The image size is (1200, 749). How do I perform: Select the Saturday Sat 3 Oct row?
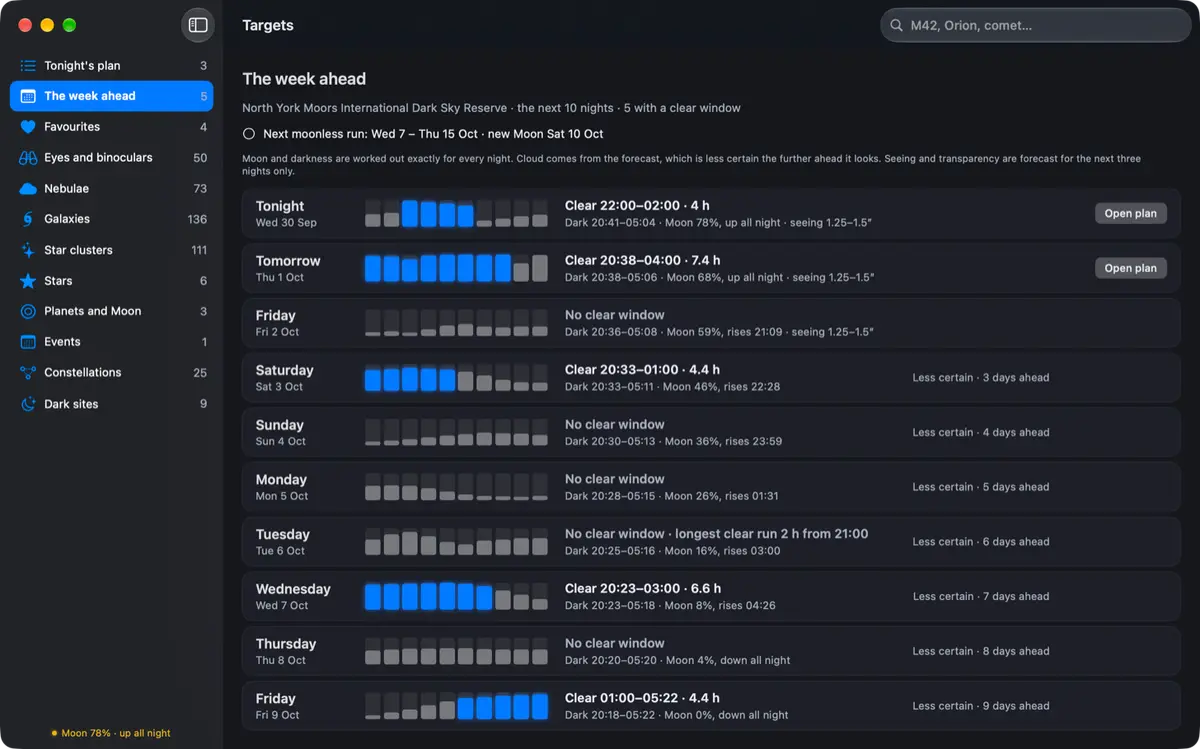click(x=711, y=378)
